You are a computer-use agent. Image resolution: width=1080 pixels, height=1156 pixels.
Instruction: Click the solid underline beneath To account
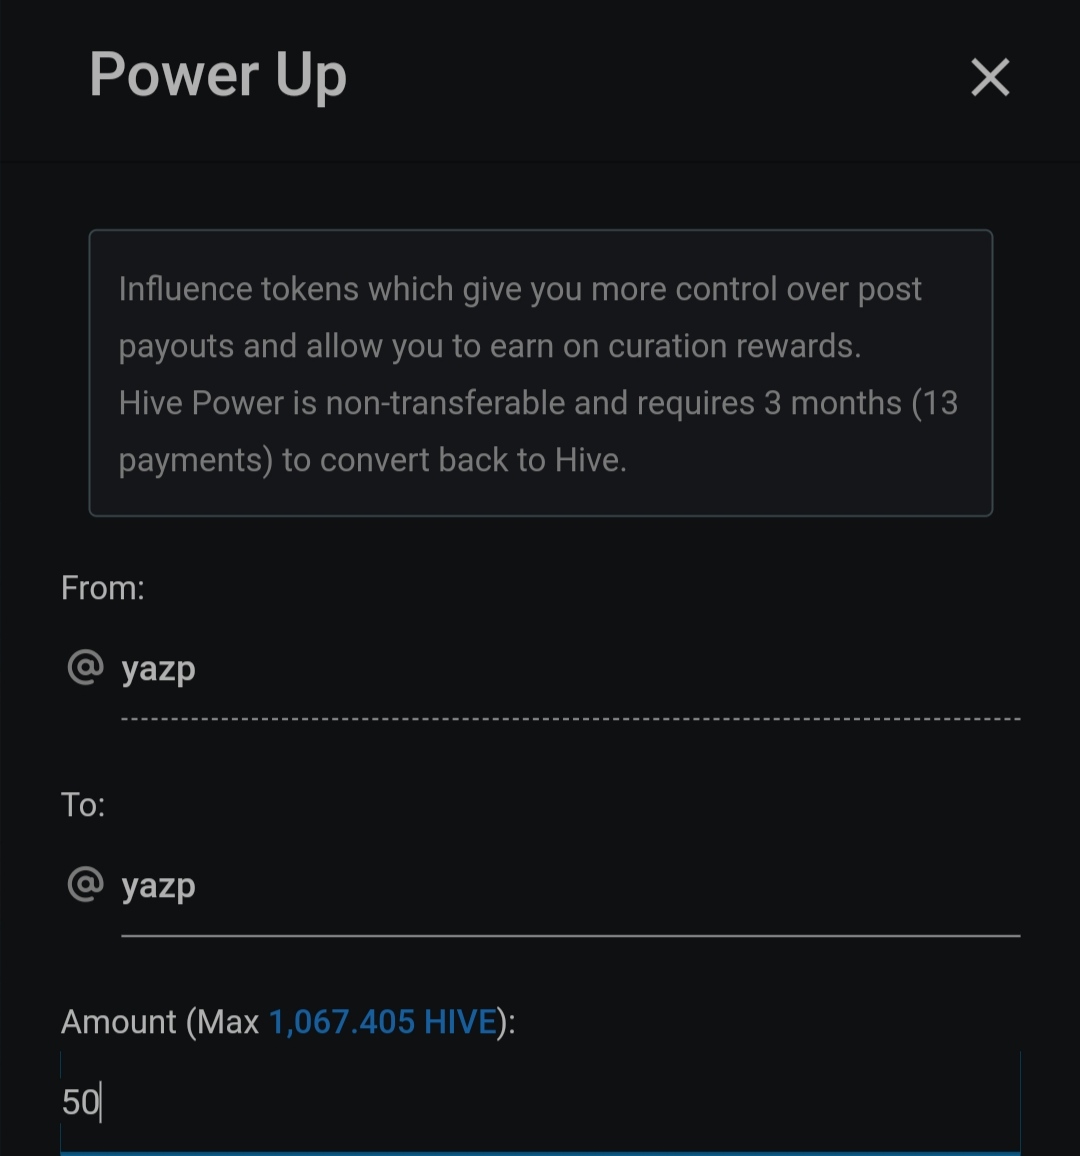tap(570, 936)
